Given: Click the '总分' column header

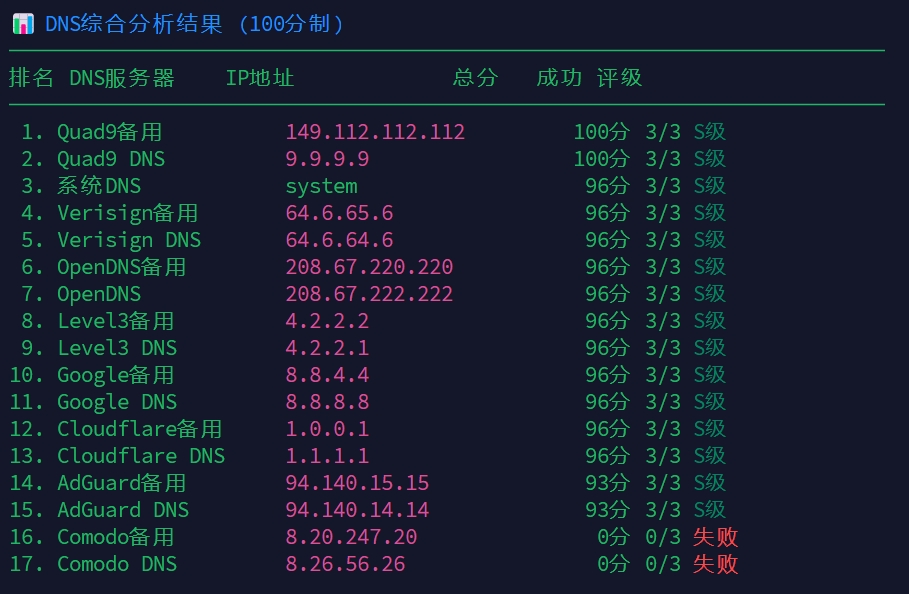Looking at the screenshot, I should coord(475,78).
